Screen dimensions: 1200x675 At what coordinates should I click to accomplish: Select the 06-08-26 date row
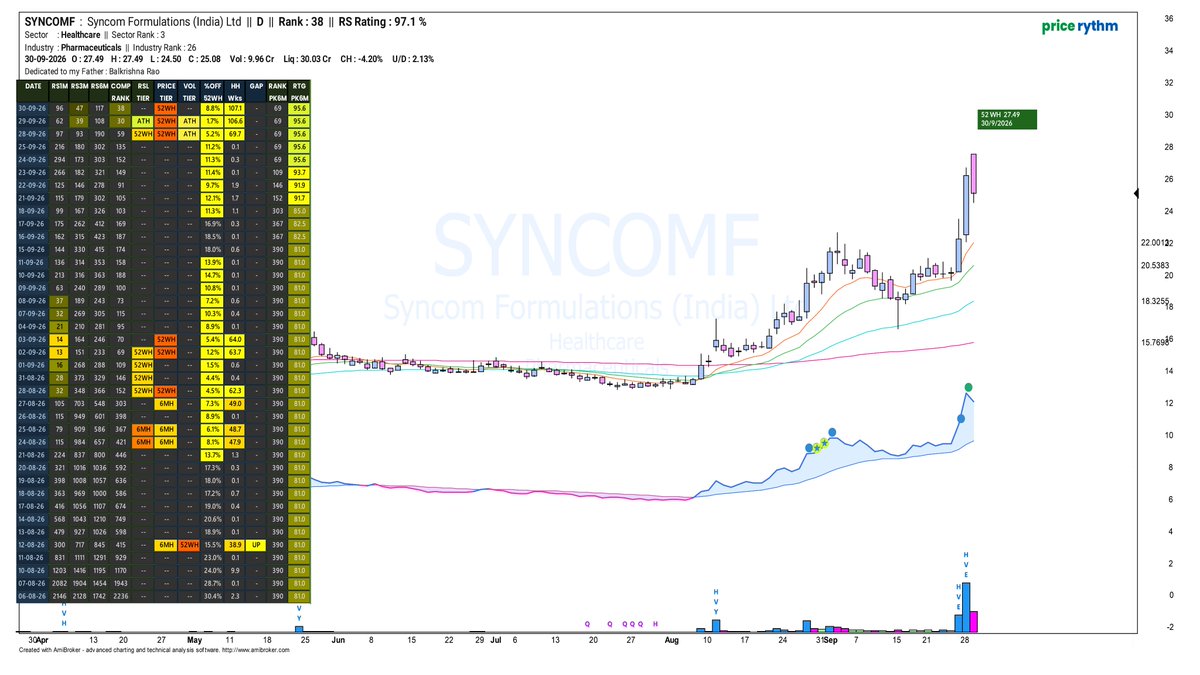point(166,596)
